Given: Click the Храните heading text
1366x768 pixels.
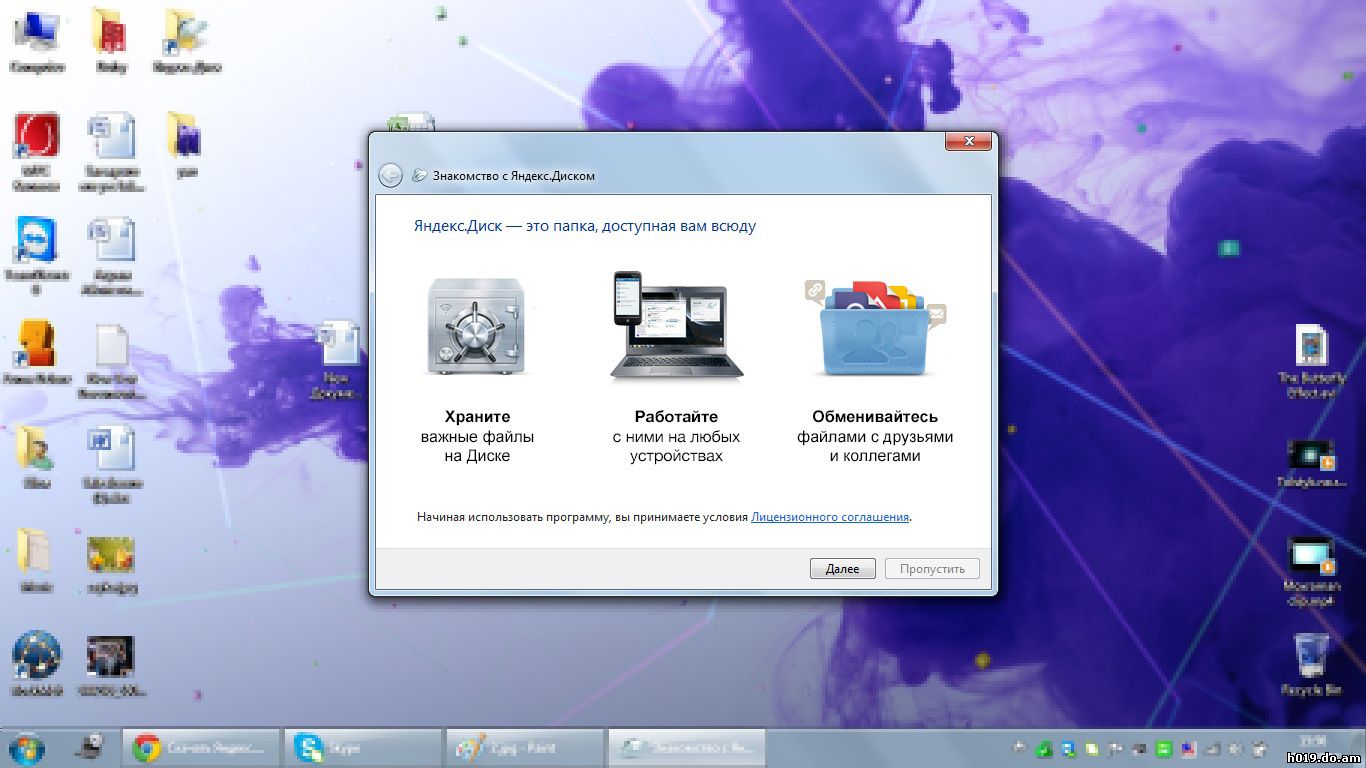Looking at the screenshot, I should pyautogui.click(x=477, y=417).
